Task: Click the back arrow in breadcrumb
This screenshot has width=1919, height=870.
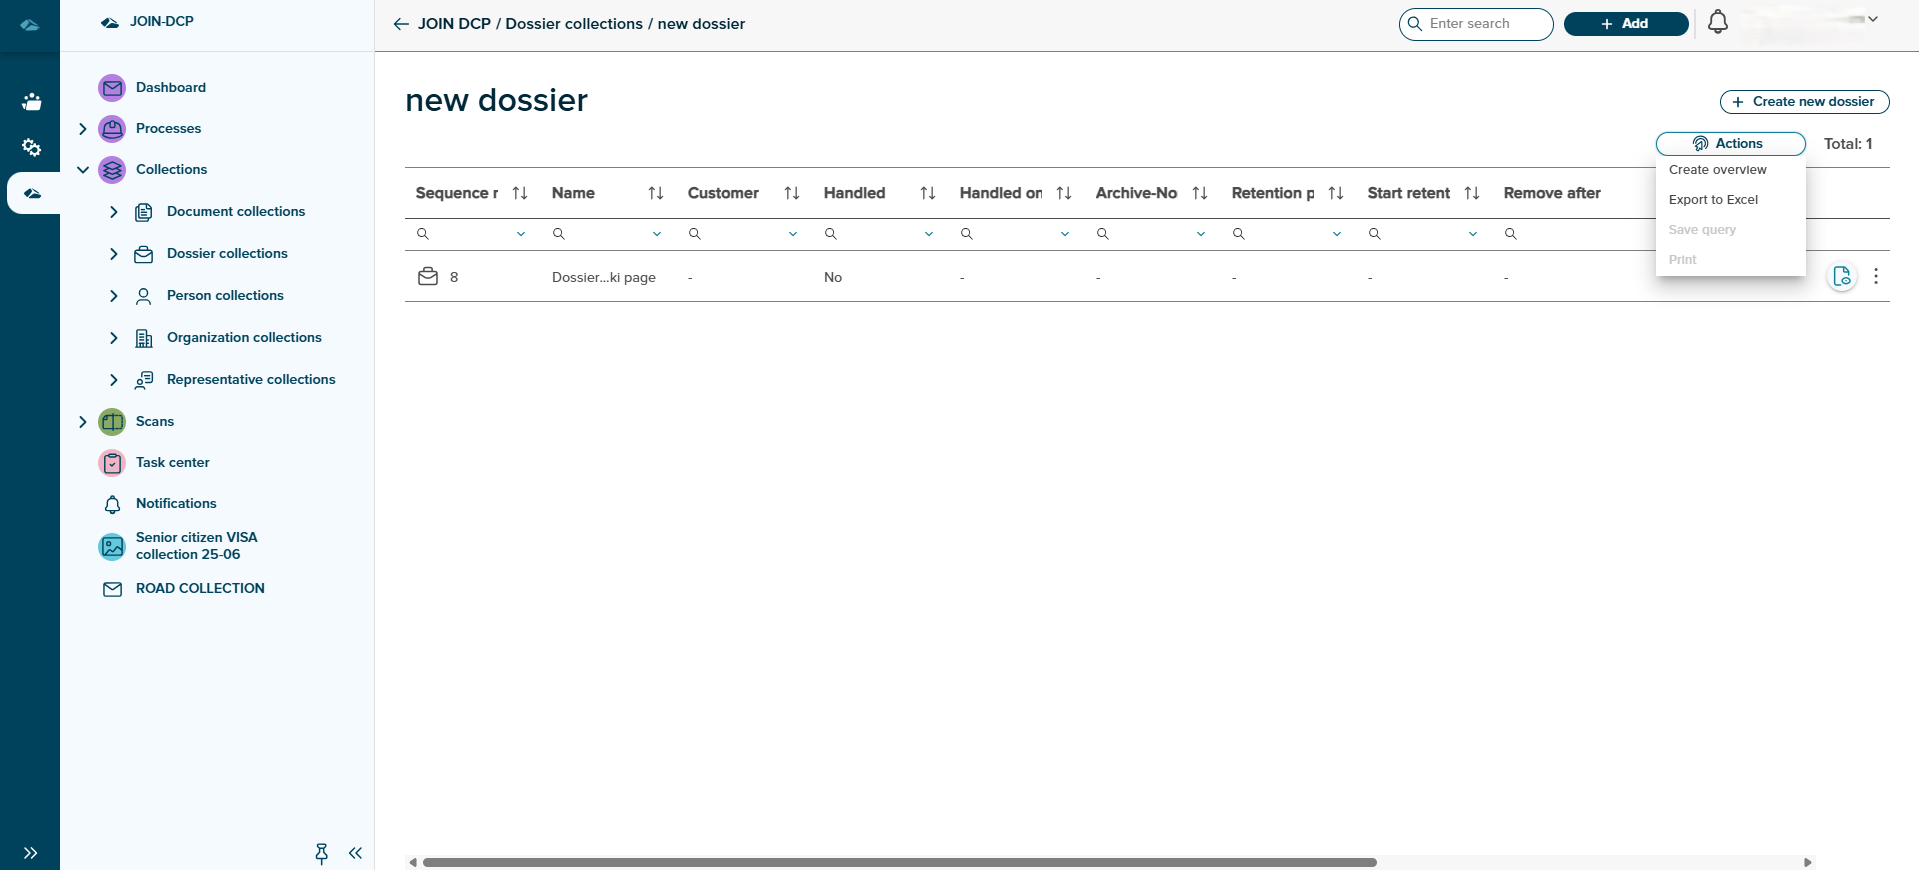Action: pyautogui.click(x=401, y=24)
